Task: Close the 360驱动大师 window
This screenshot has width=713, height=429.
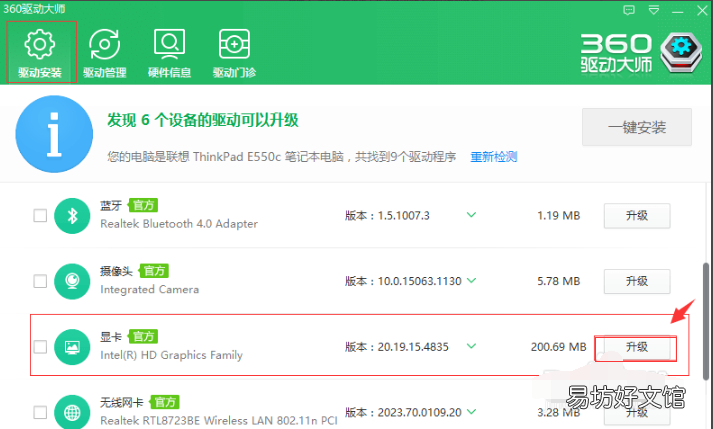Action: tap(702, 10)
